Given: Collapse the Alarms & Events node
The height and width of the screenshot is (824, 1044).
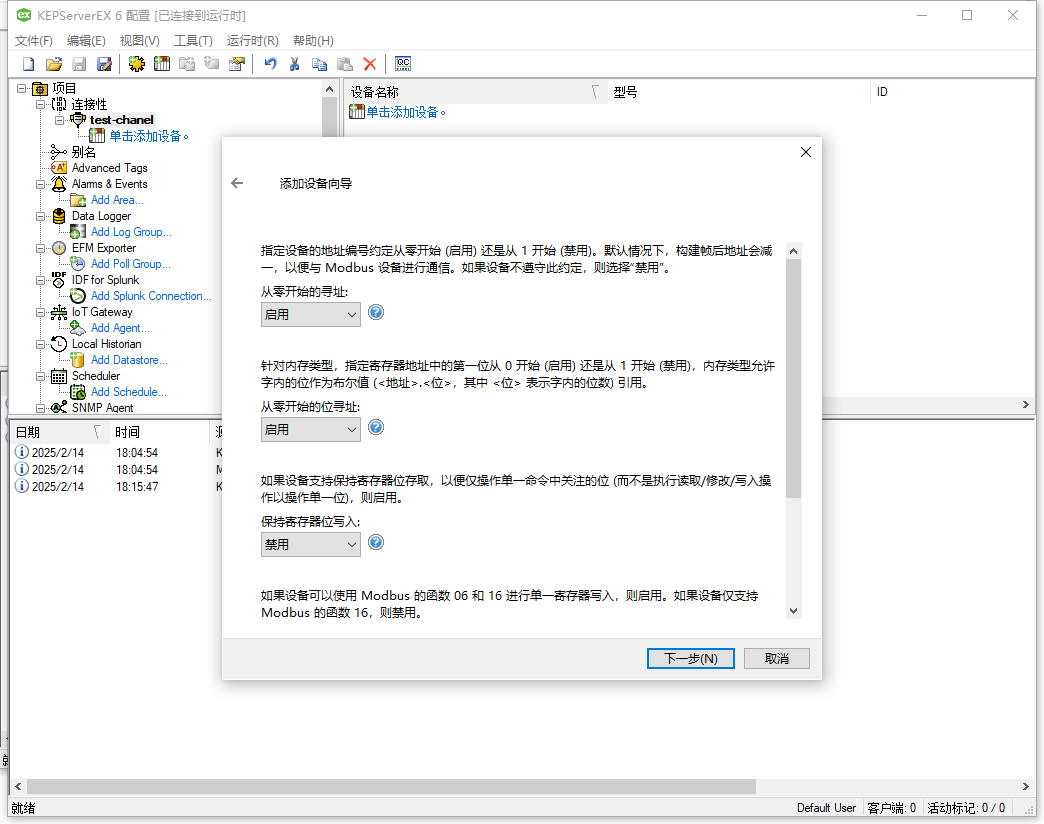Looking at the screenshot, I should 41,184.
